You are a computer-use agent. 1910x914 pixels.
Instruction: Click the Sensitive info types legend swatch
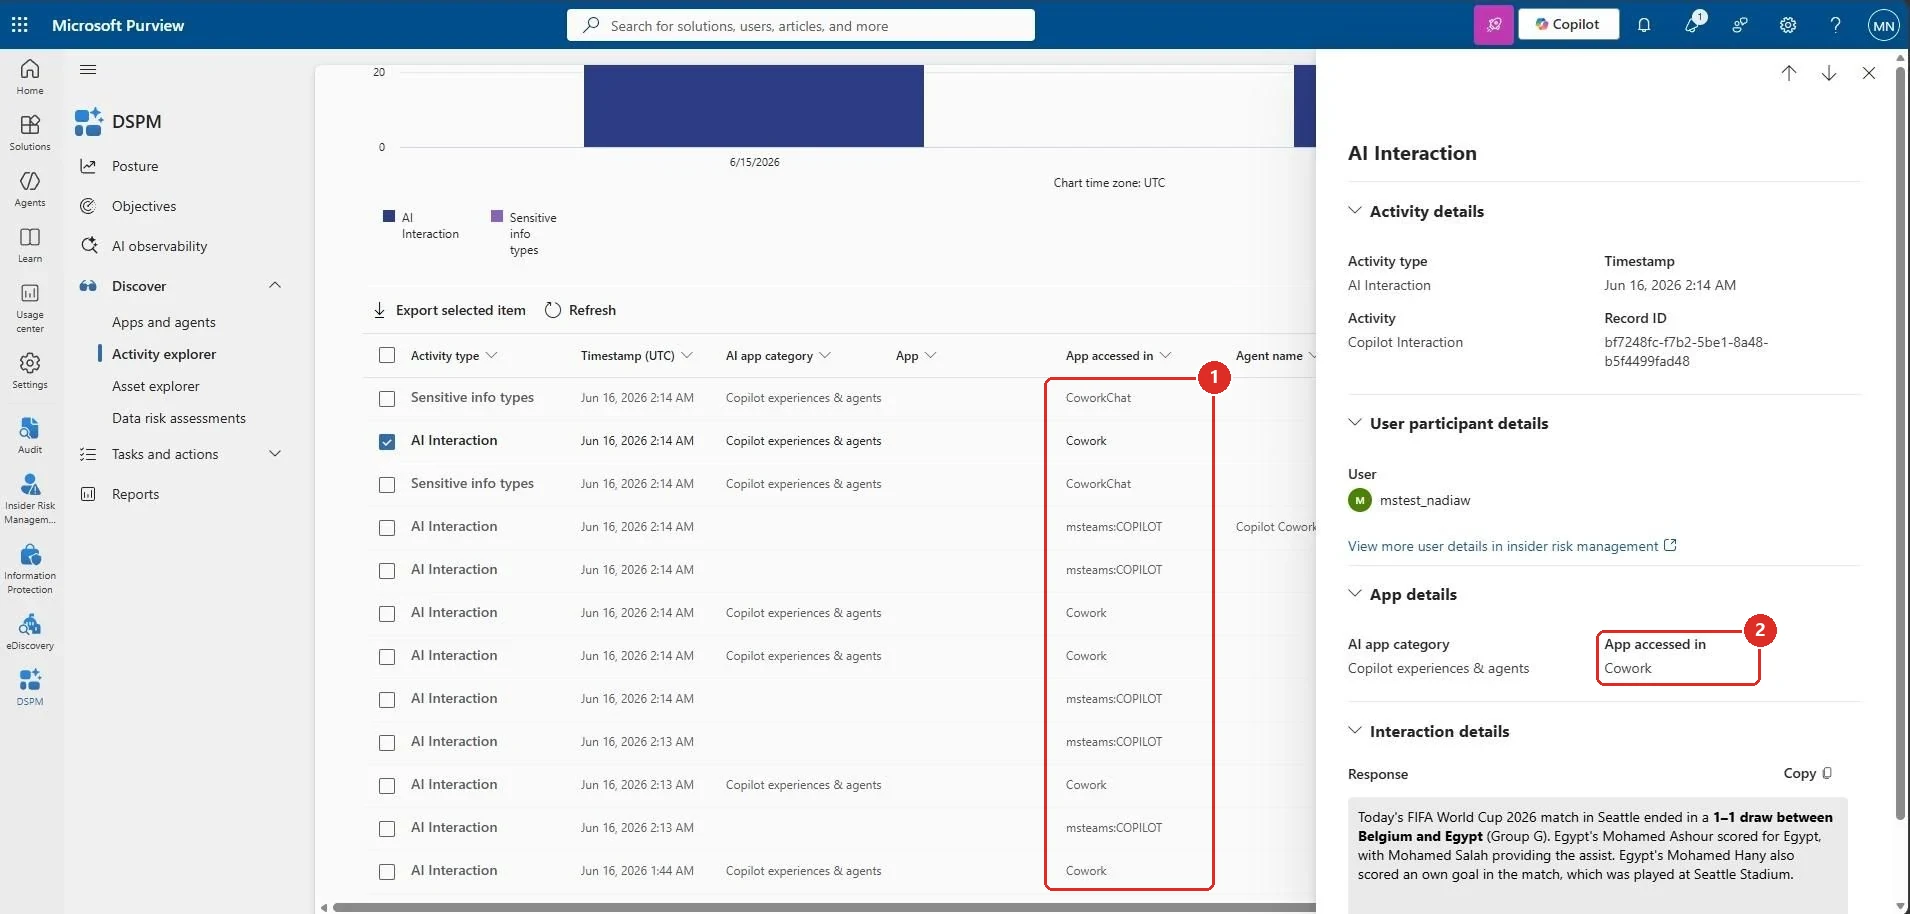tap(497, 216)
